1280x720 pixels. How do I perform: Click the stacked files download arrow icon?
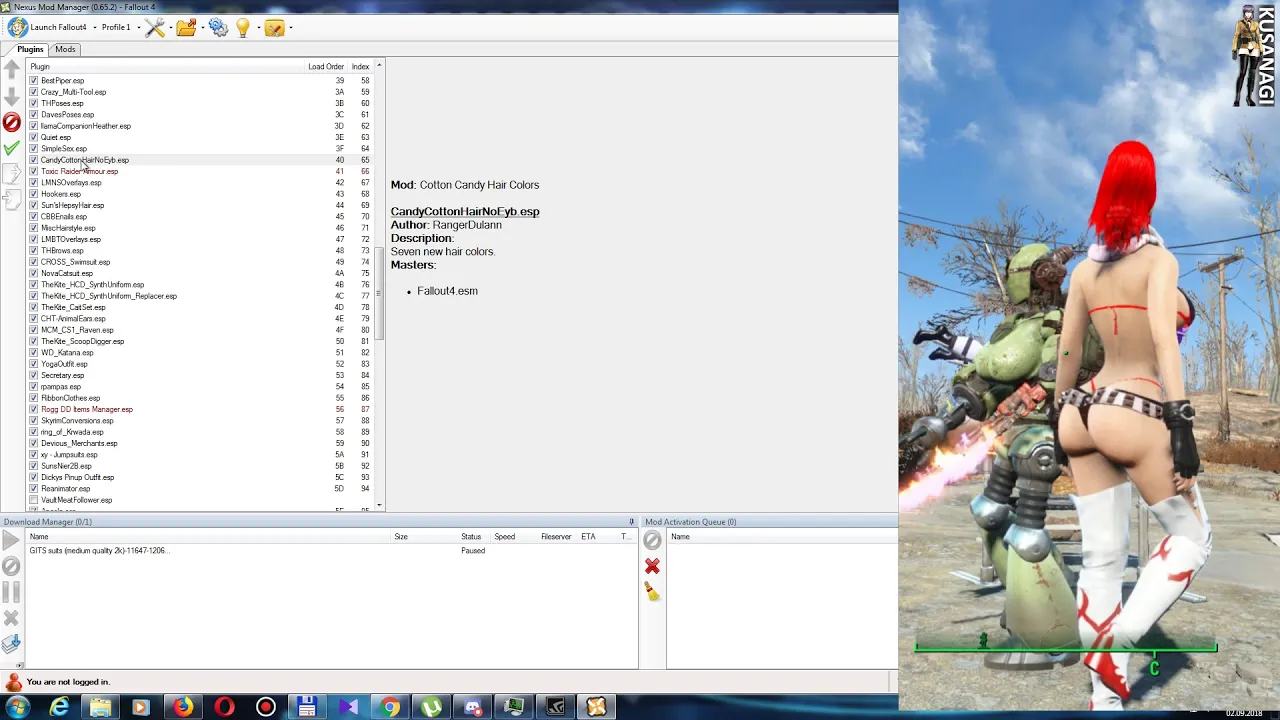[11, 644]
